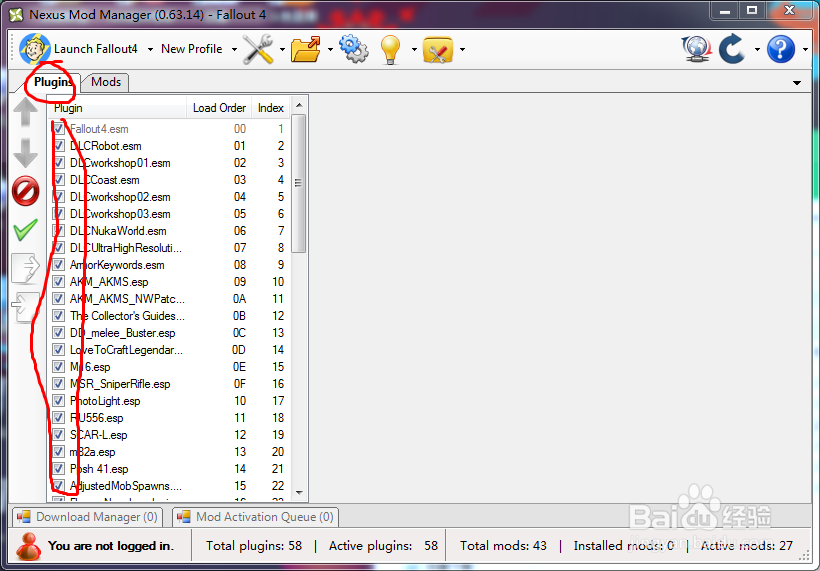Toggle the DLCCoast.esm checkbox
Screen dimensions: 820x571
(x=59, y=180)
